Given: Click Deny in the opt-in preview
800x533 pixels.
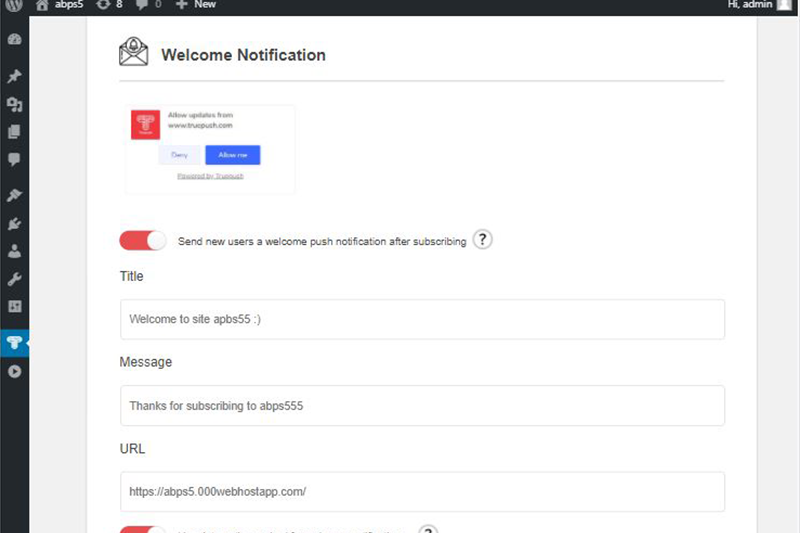Looking at the screenshot, I should click(x=180, y=155).
